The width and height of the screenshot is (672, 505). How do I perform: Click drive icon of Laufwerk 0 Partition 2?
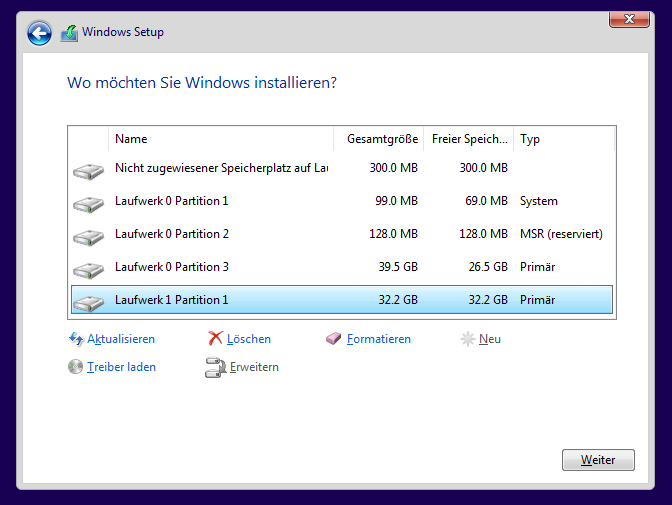(x=88, y=237)
